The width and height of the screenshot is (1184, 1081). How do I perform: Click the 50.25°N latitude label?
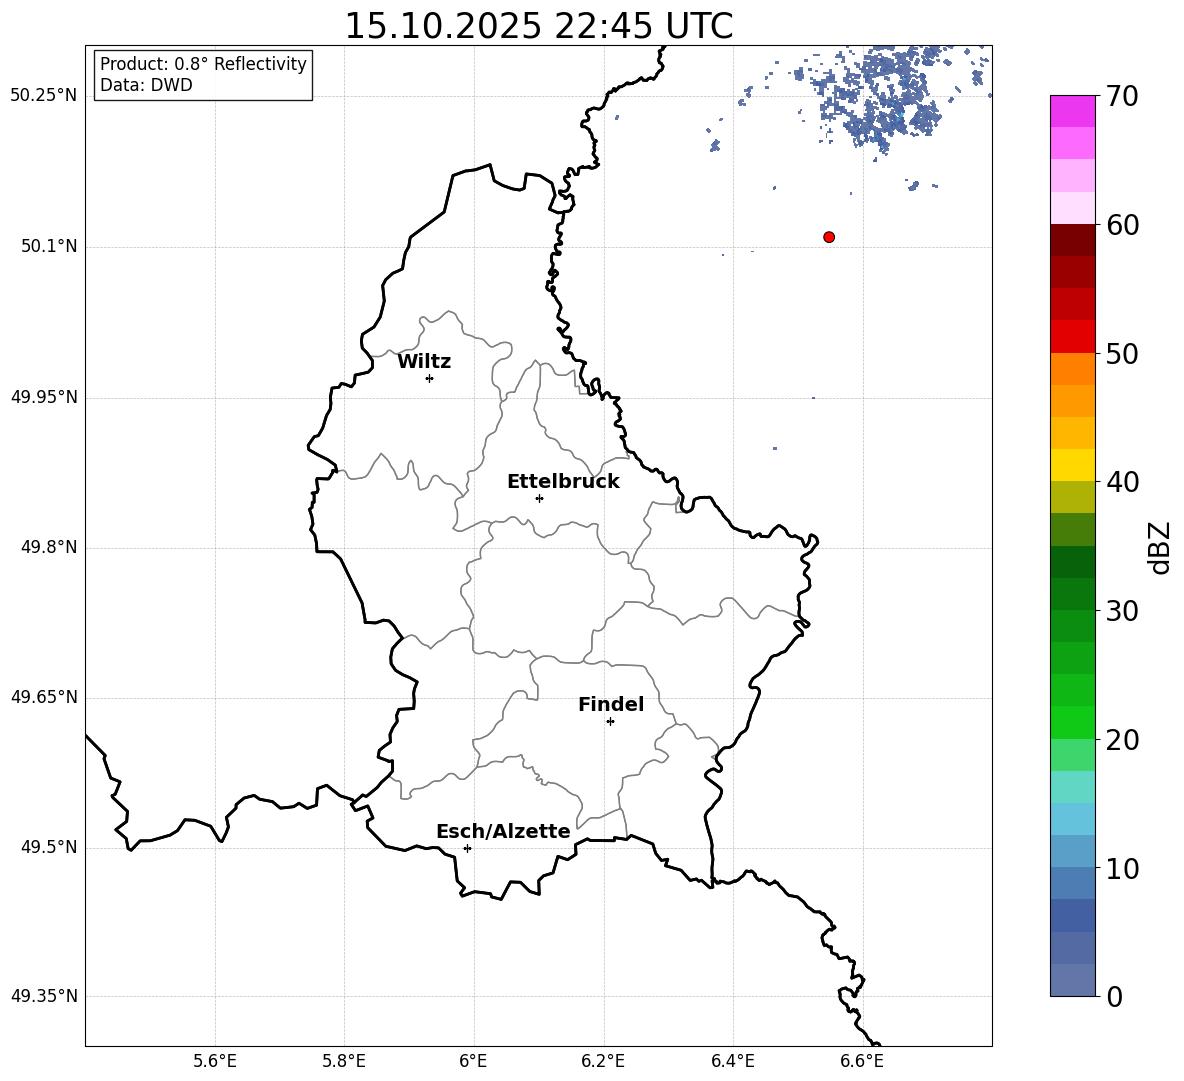click(44, 96)
